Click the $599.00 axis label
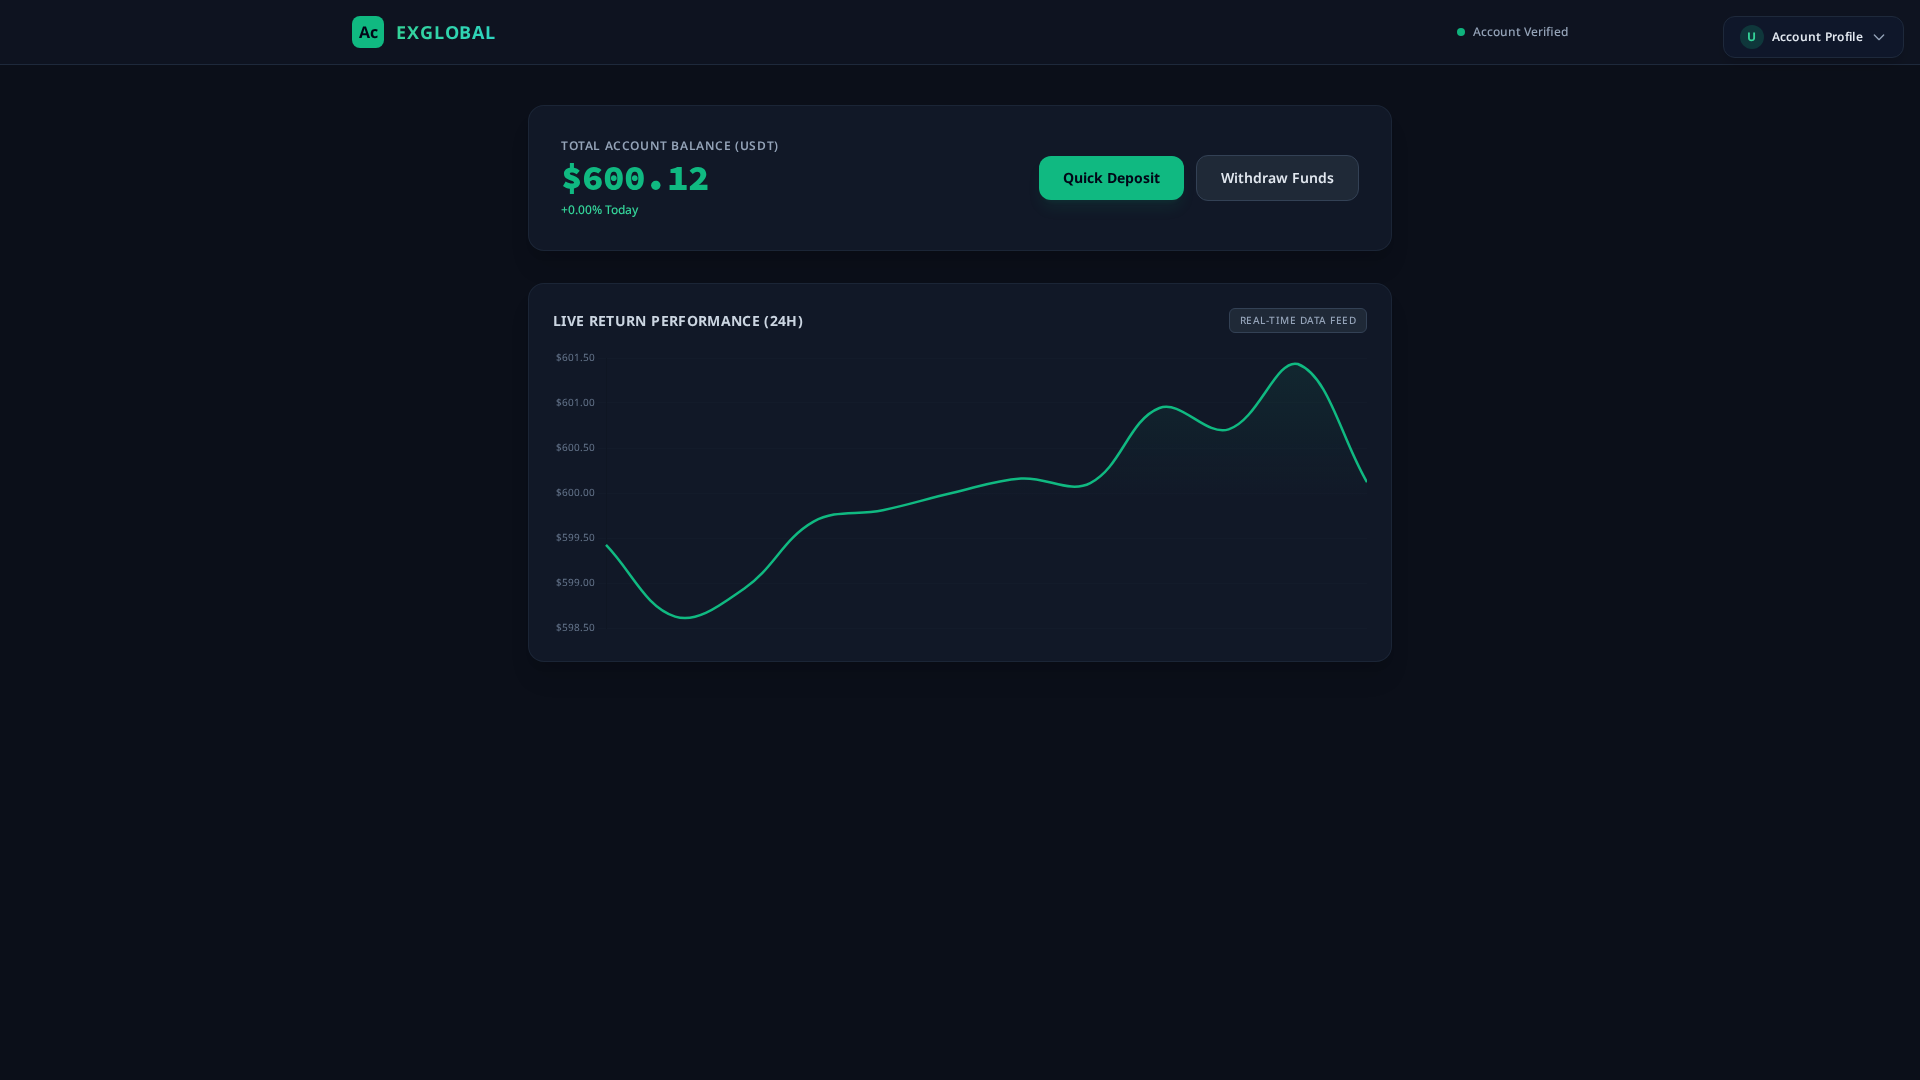Screen dimensions: 1920x1080 point(575,583)
